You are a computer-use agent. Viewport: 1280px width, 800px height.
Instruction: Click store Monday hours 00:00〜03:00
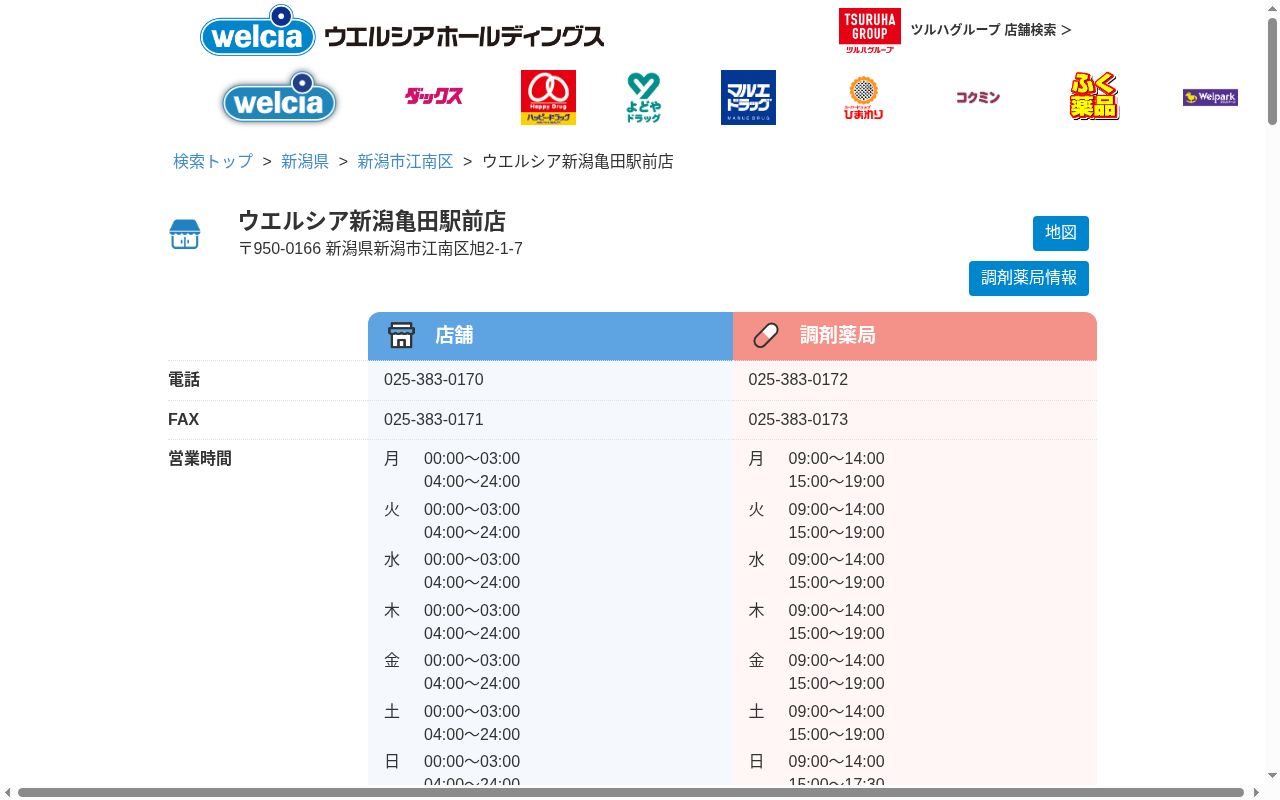(472, 459)
